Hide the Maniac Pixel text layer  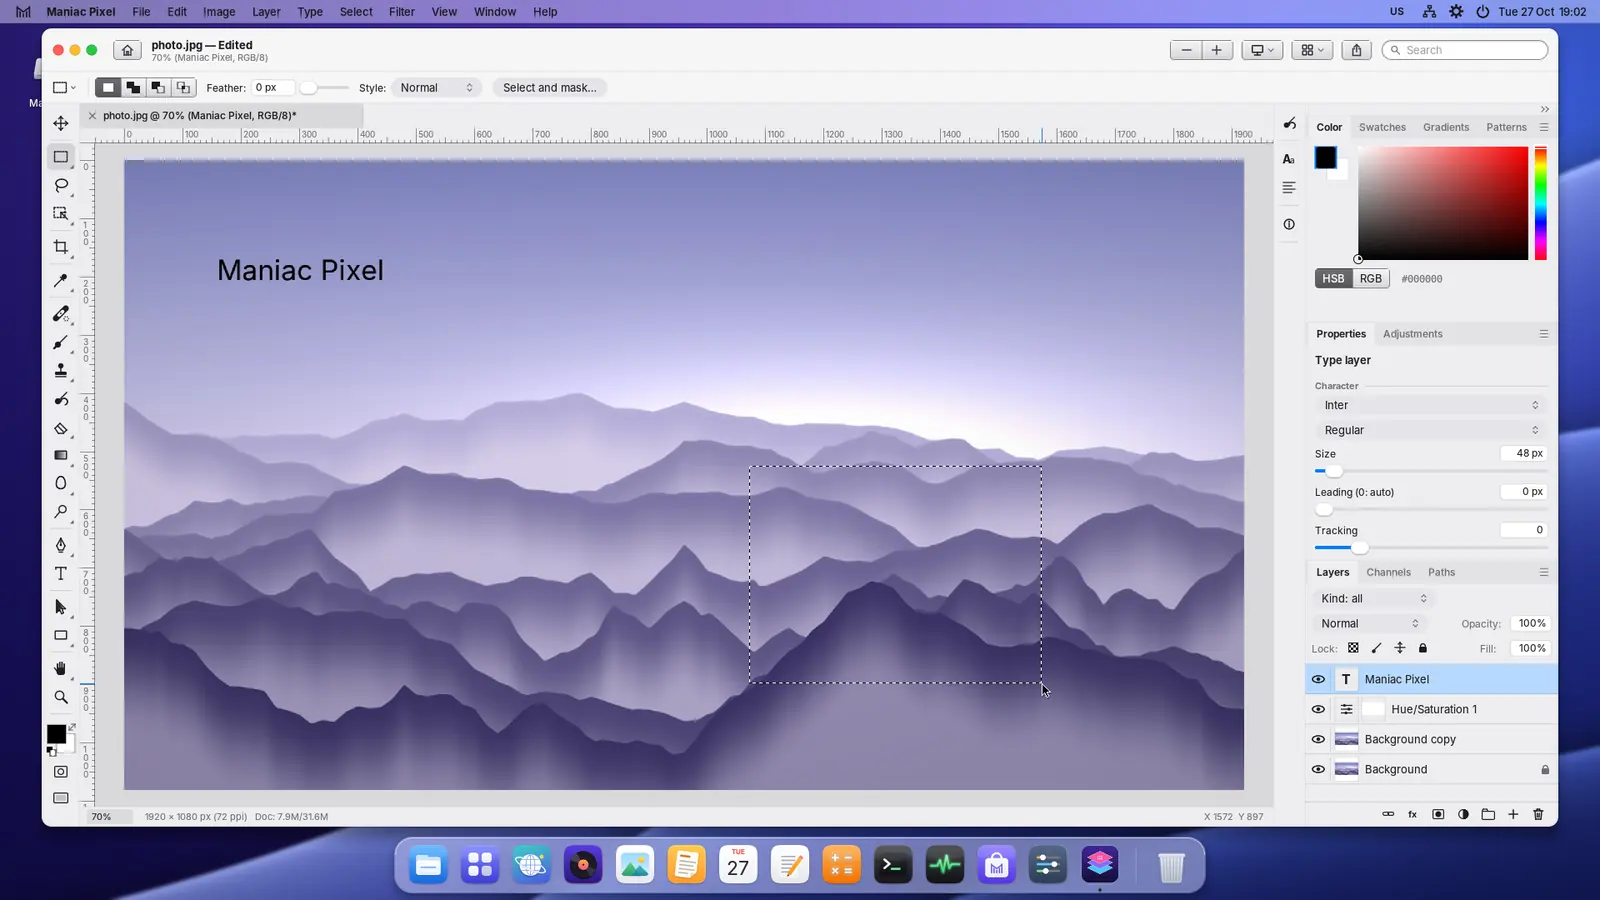[1318, 679]
